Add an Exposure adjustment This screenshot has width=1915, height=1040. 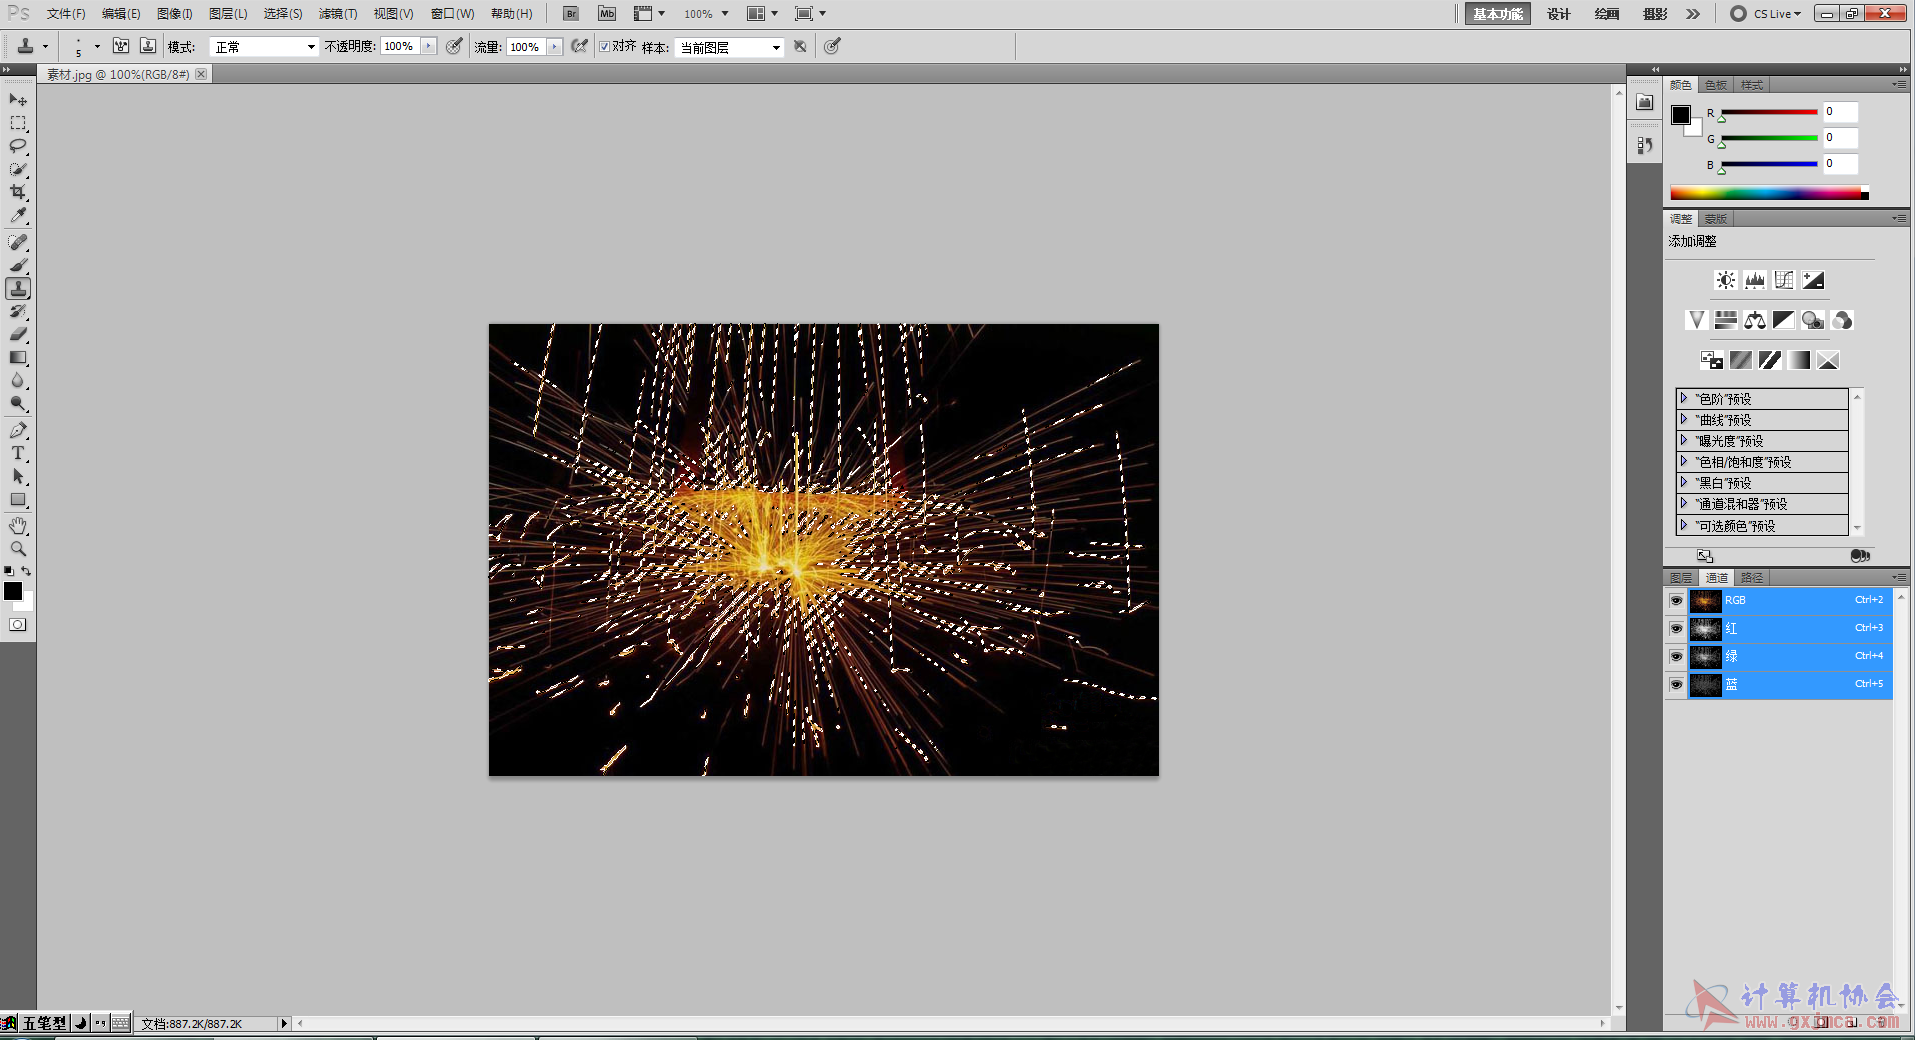1813,280
